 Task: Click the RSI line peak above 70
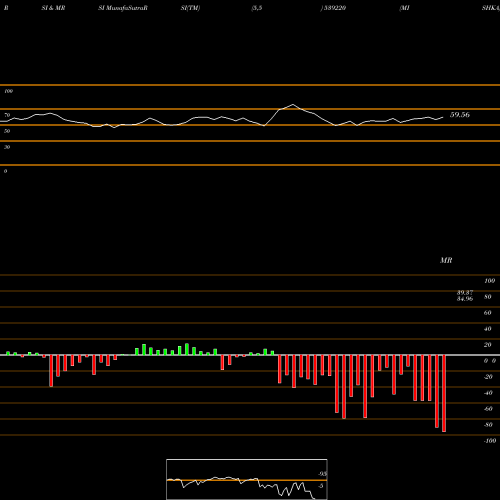293,105
